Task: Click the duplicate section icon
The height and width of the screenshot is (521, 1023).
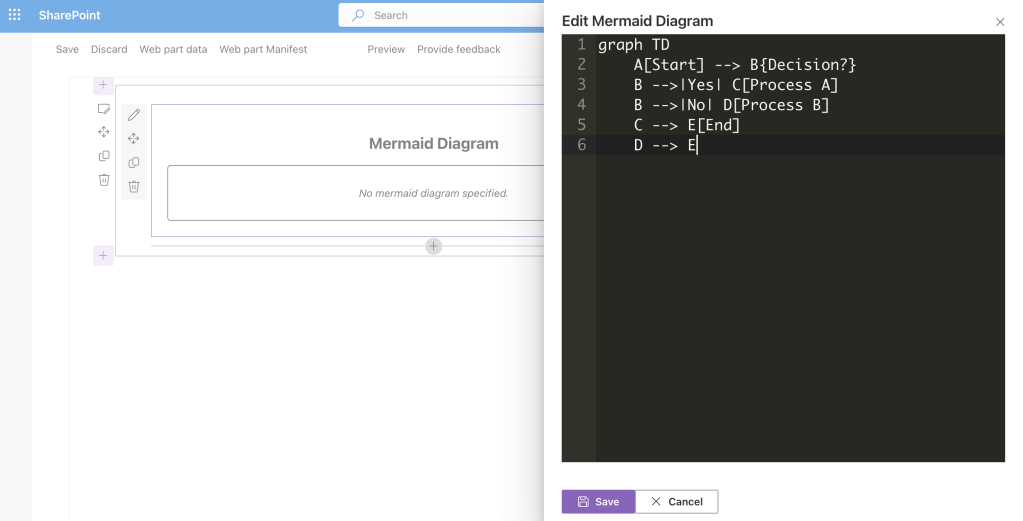Action: pos(103,156)
